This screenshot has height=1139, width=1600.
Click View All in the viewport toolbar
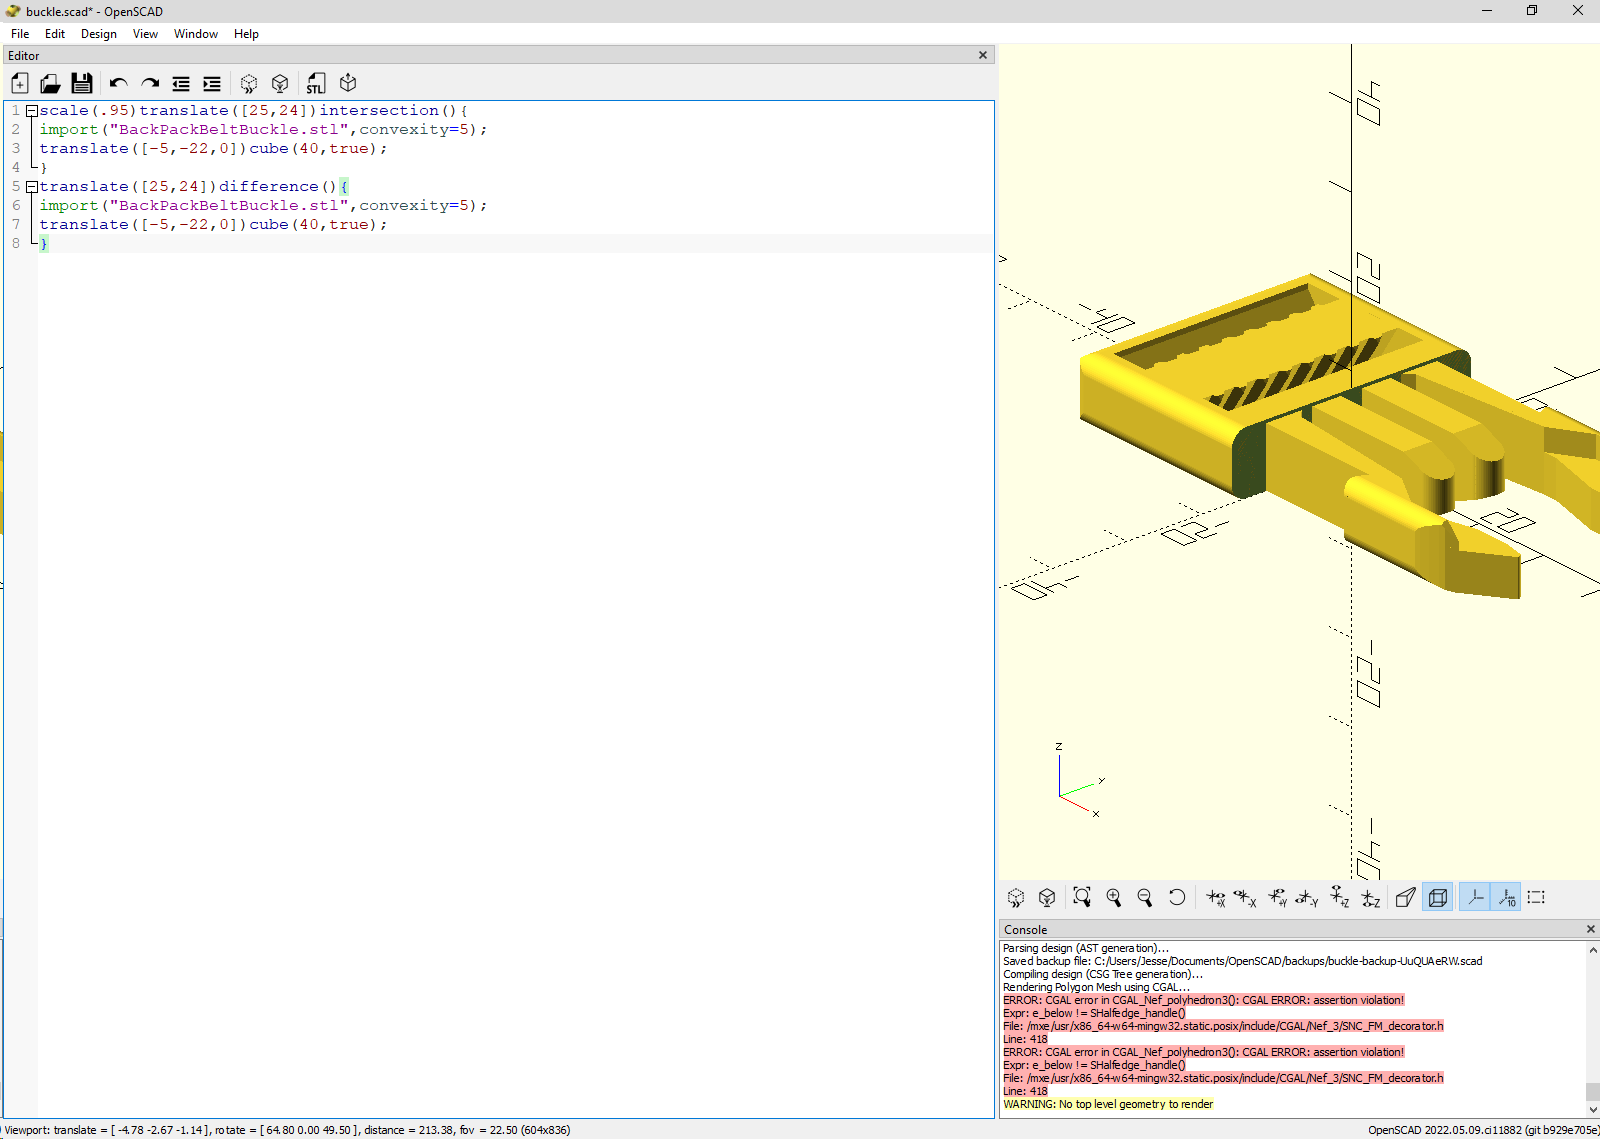pyautogui.click(x=1082, y=897)
